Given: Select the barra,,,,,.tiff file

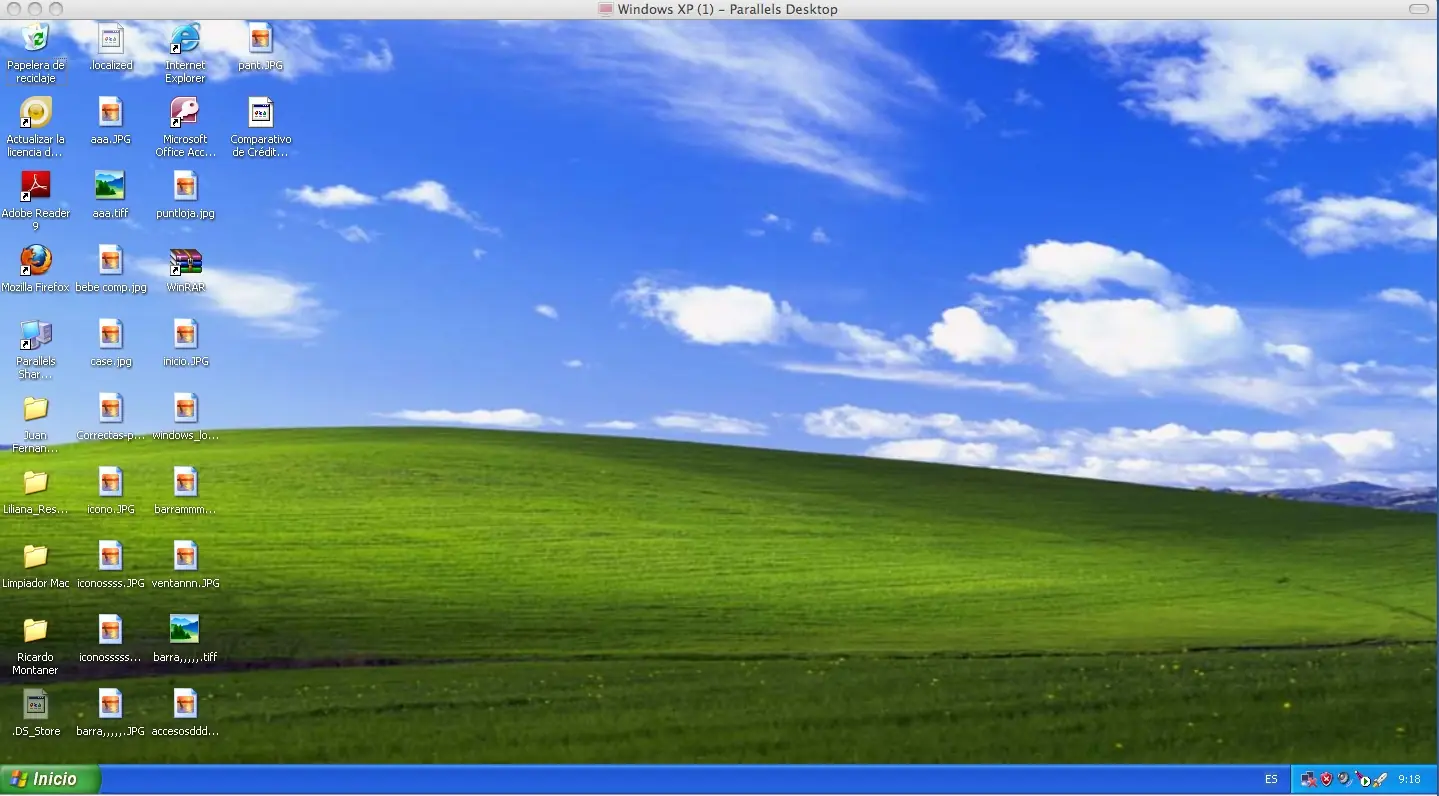Looking at the screenshot, I should pyautogui.click(x=185, y=630).
